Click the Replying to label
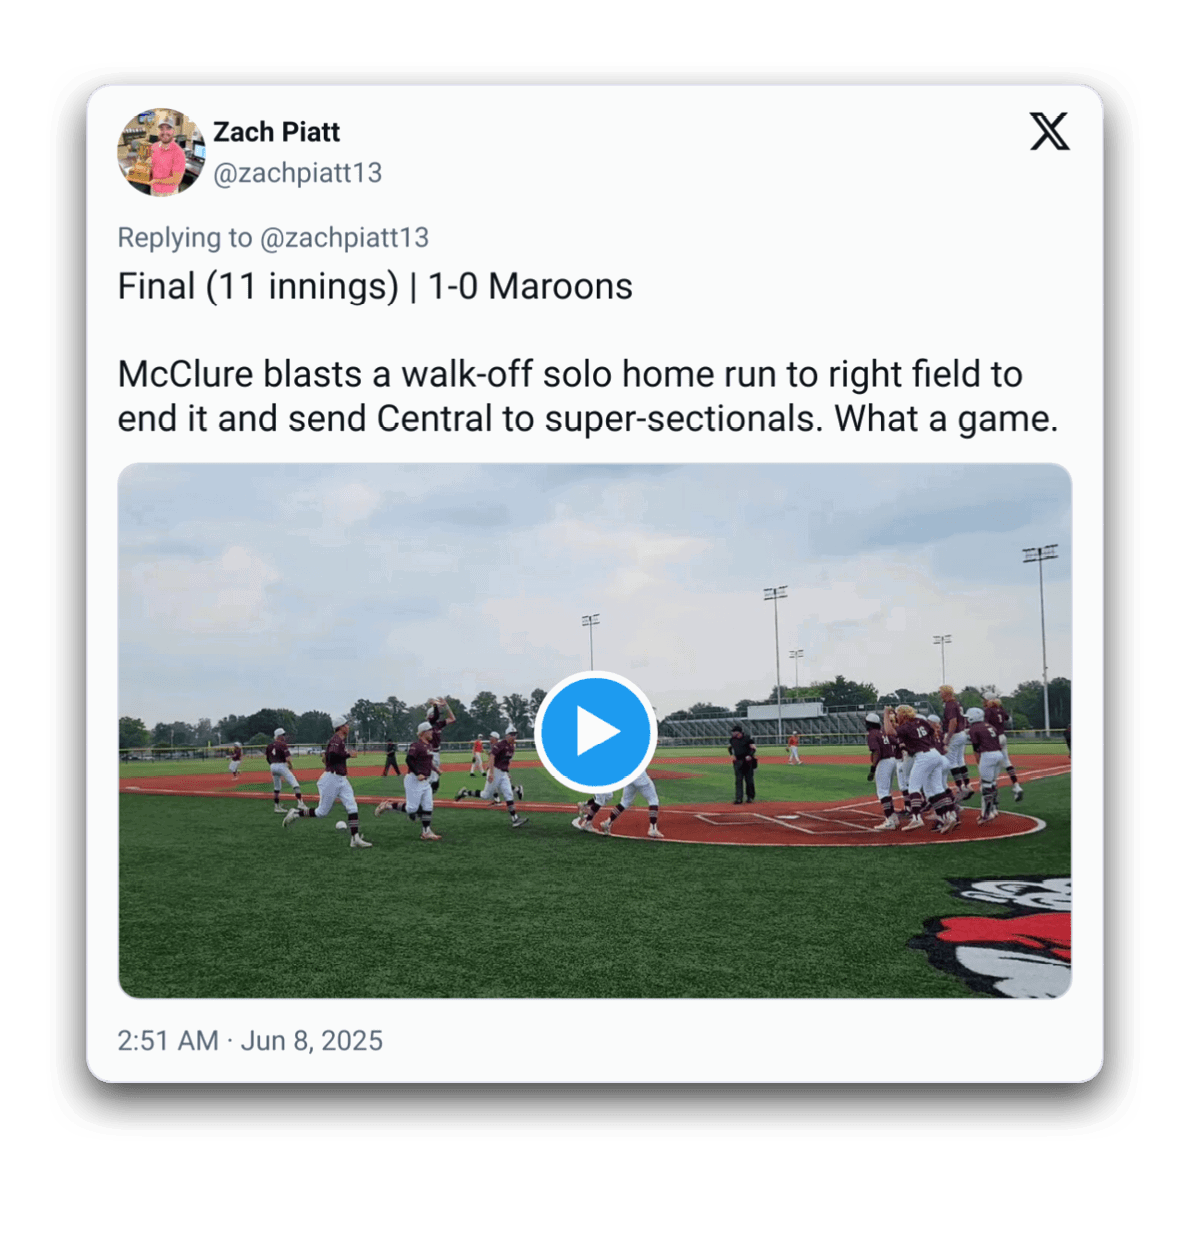 [184, 238]
